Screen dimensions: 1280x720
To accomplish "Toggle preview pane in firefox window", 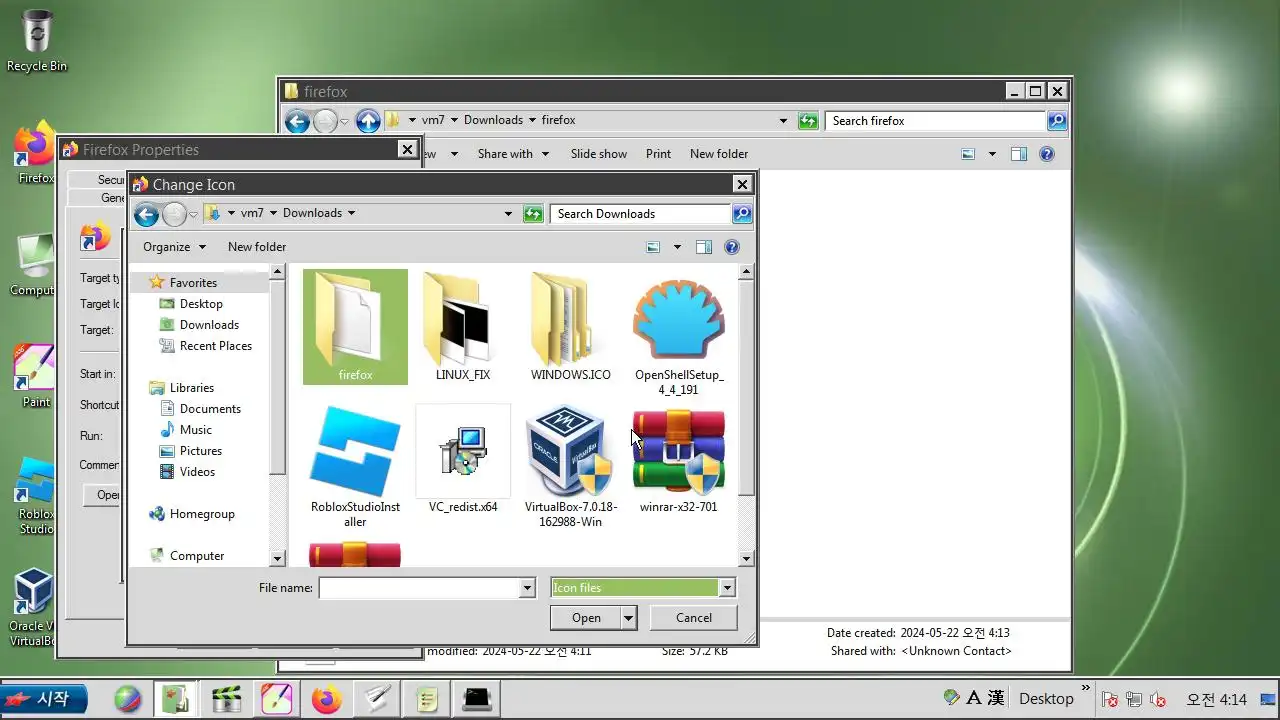I will [x=1018, y=154].
